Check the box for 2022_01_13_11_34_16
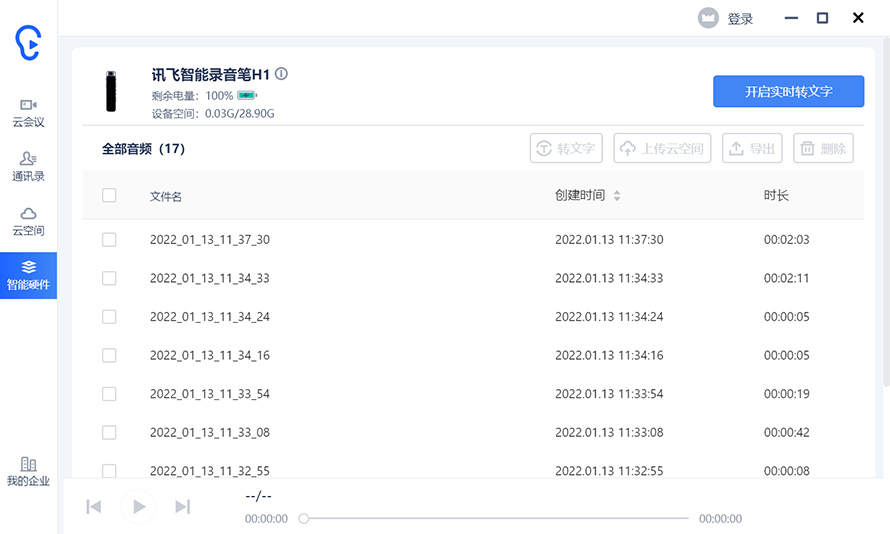 [x=109, y=355]
